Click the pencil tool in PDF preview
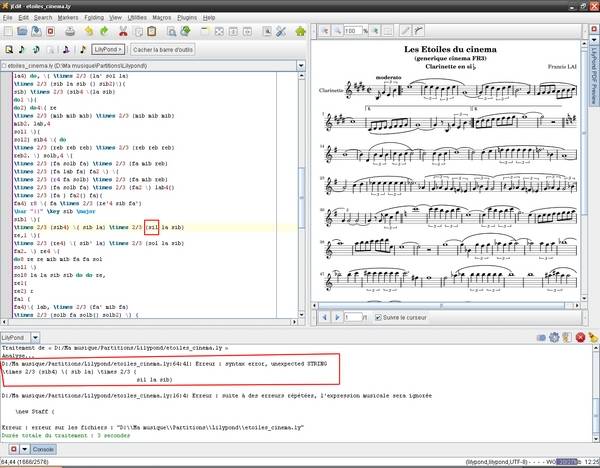This screenshot has height=468, width=600. click(406, 31)
